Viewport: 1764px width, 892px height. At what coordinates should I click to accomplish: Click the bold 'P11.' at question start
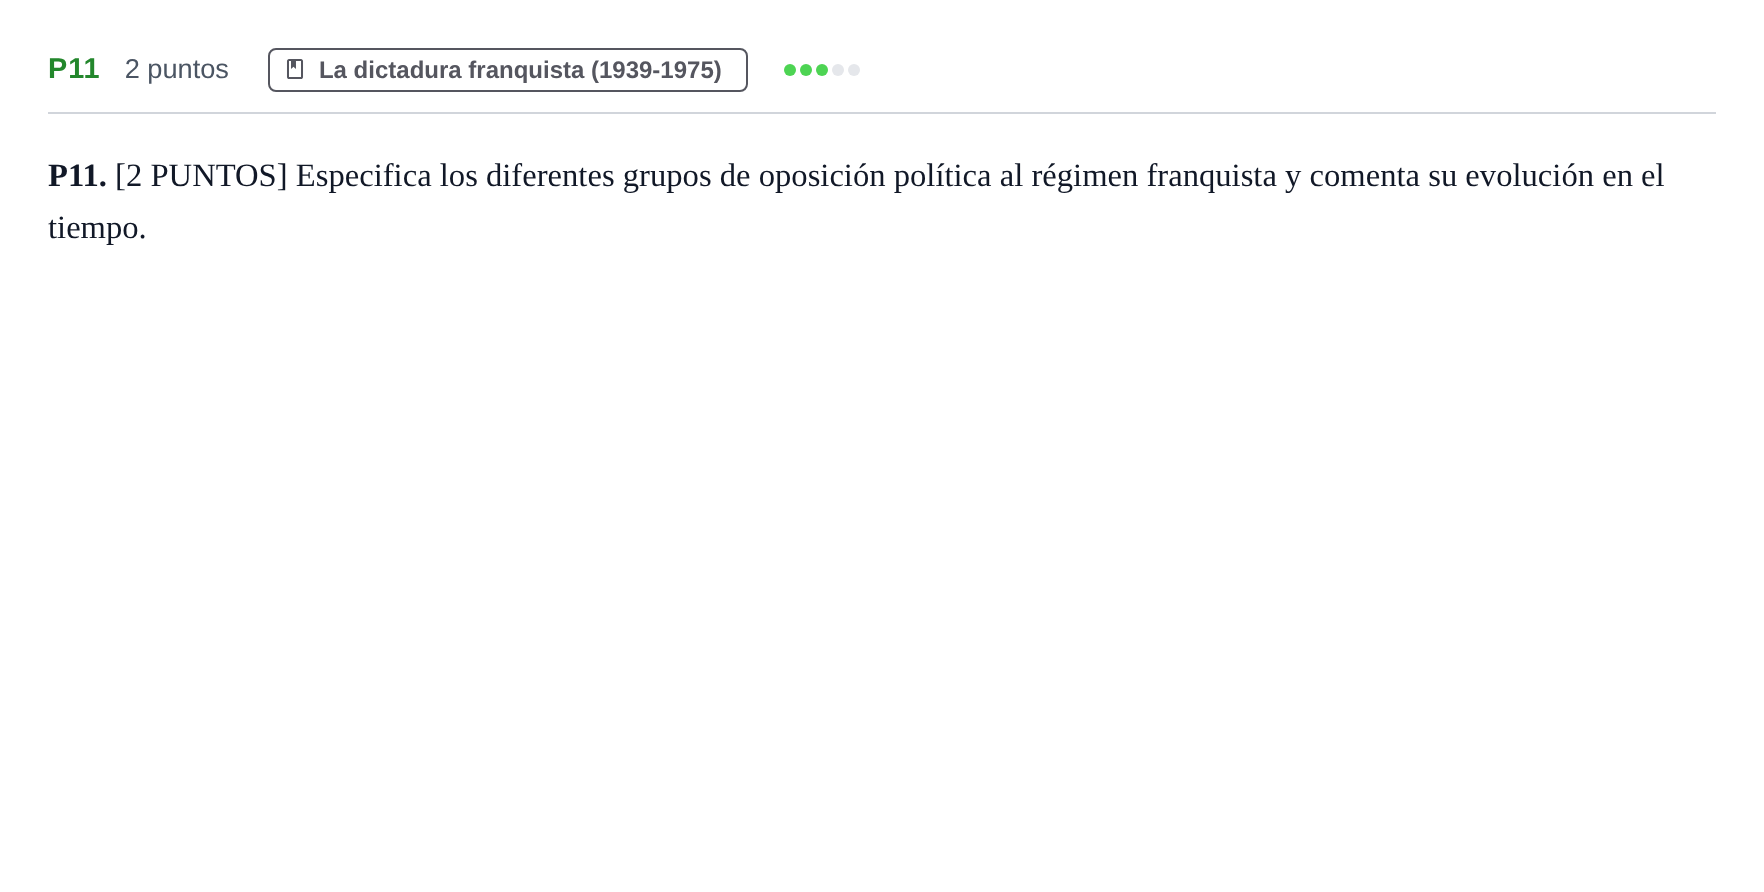tap(77, 176)
